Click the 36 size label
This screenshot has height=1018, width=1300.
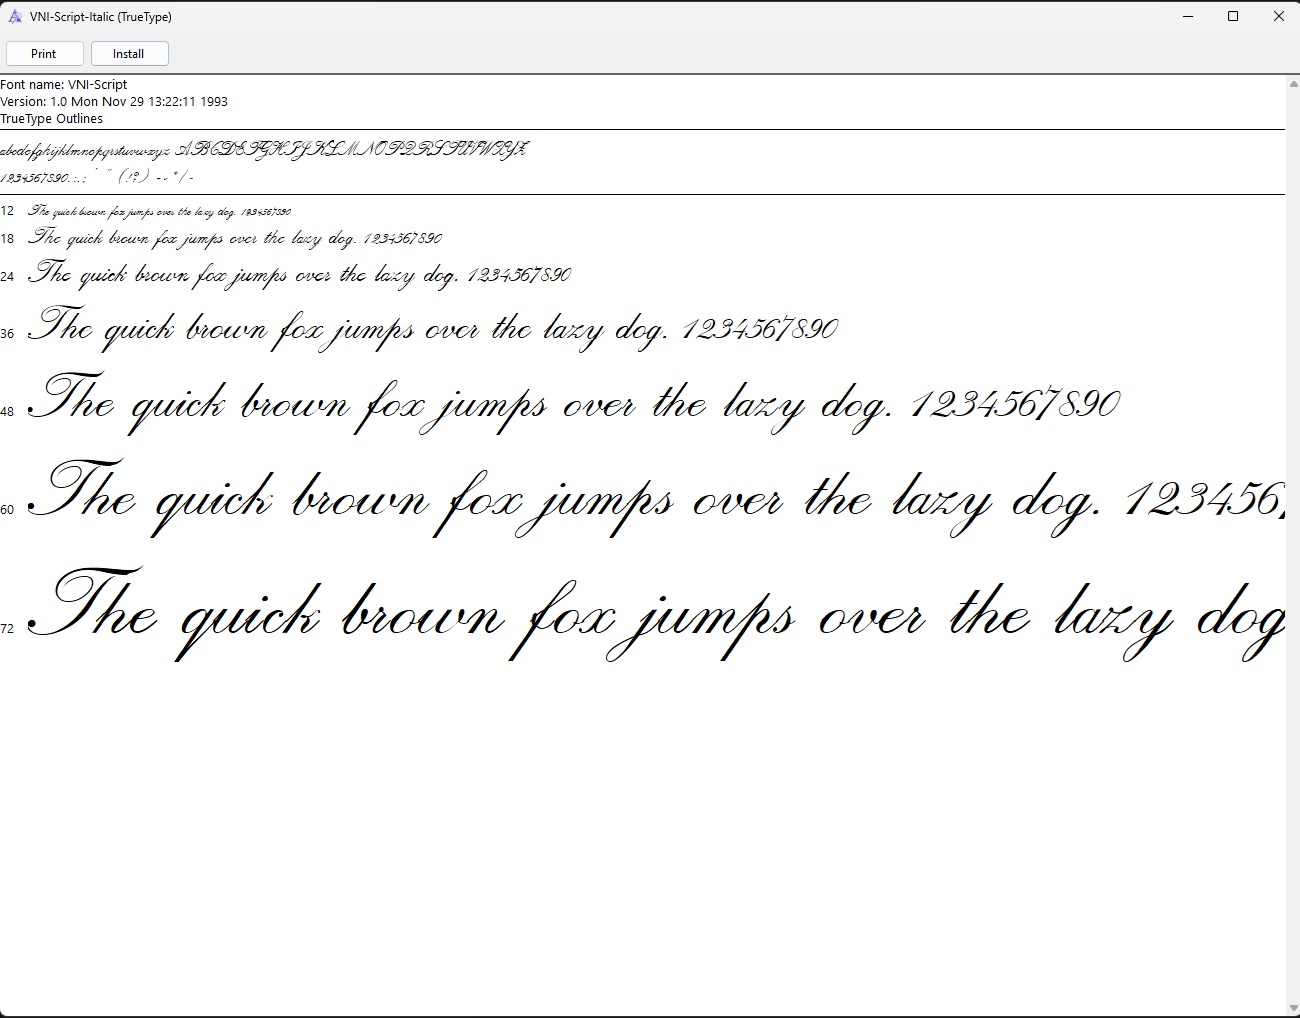[8, 334]
